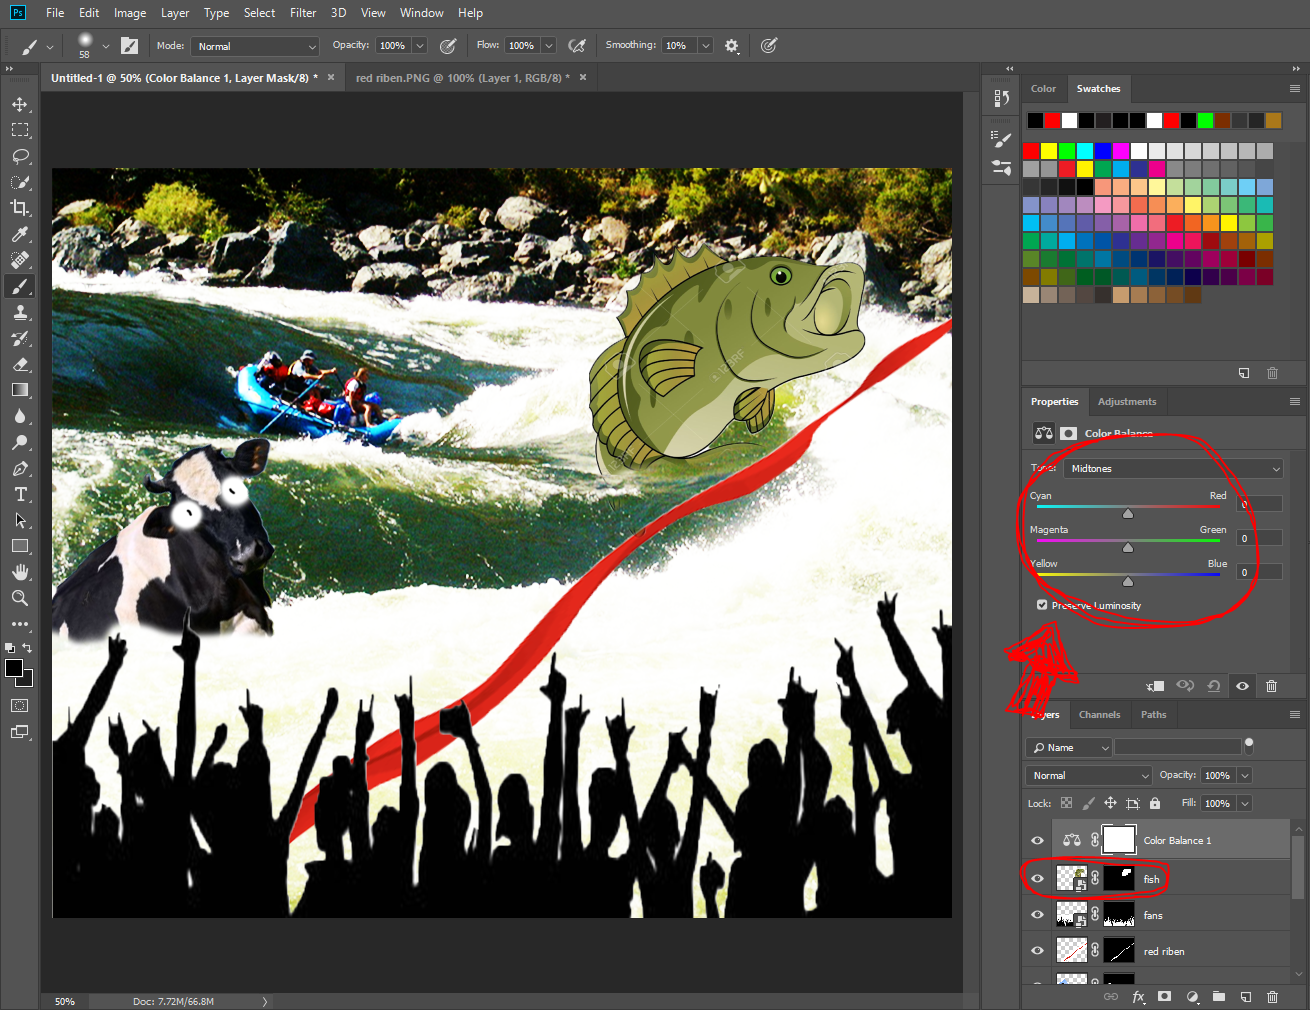Image resolution: width=1310 pixels, height=1010 pixels.
Task: Select the Quick Selection tool
Action: (20, 182)
